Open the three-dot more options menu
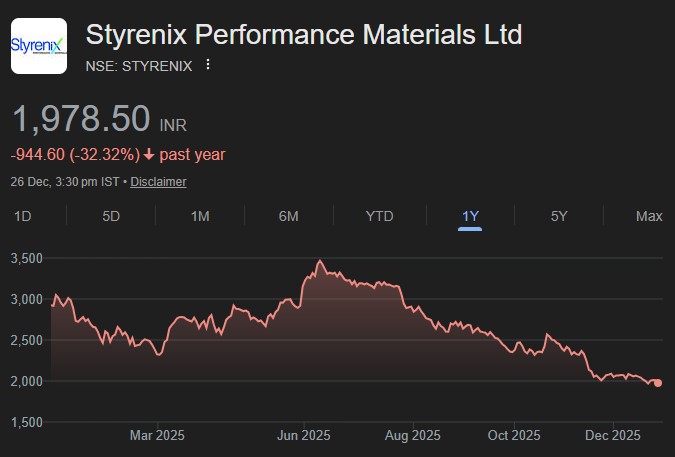 coord(208,65)
